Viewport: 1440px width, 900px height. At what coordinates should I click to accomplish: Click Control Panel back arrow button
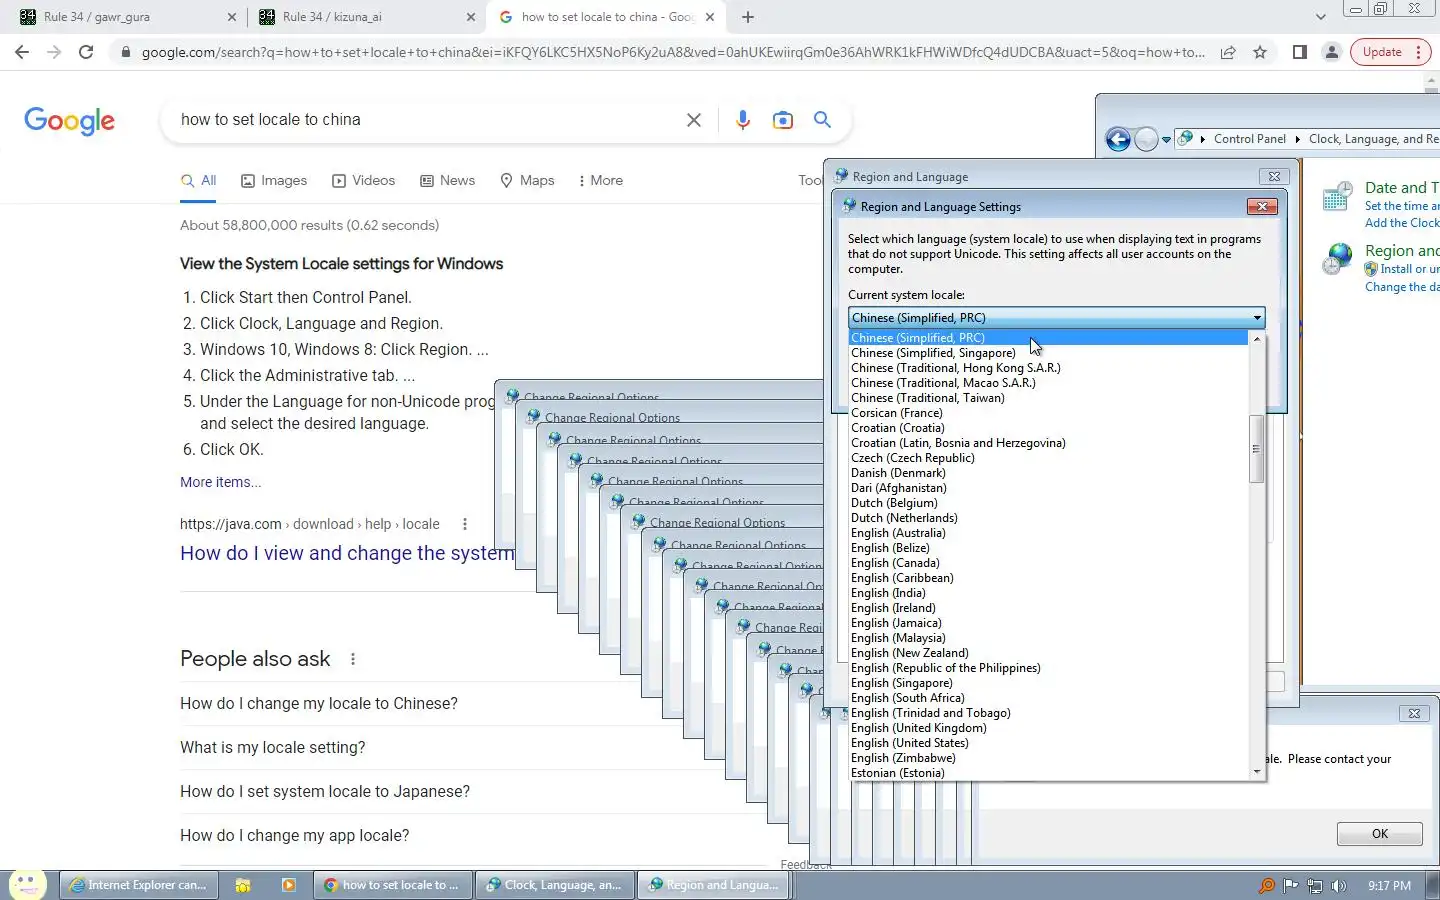[x=1118, y=139]
